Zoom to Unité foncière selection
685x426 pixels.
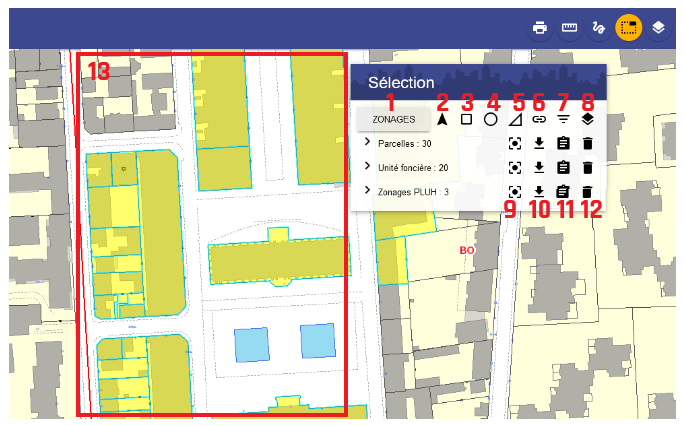coord(515,168)
